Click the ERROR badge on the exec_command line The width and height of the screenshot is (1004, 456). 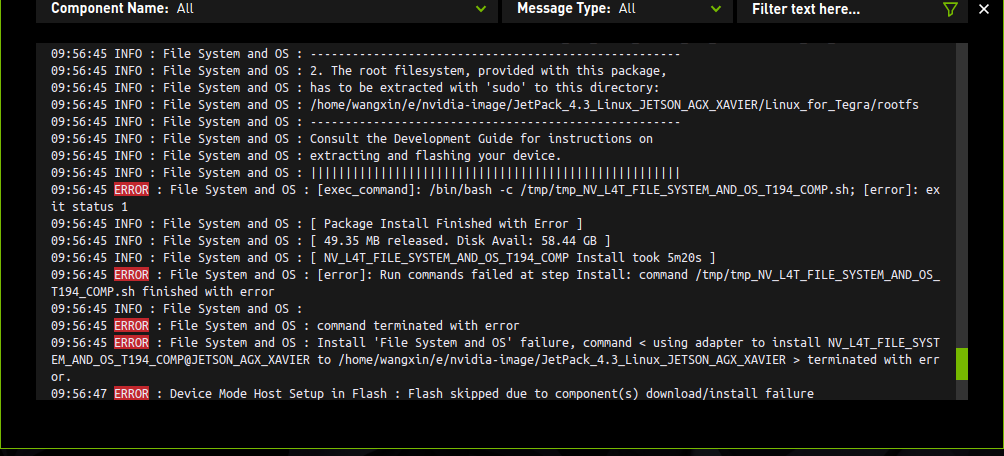pyautogui.click(x=131, y=190)
